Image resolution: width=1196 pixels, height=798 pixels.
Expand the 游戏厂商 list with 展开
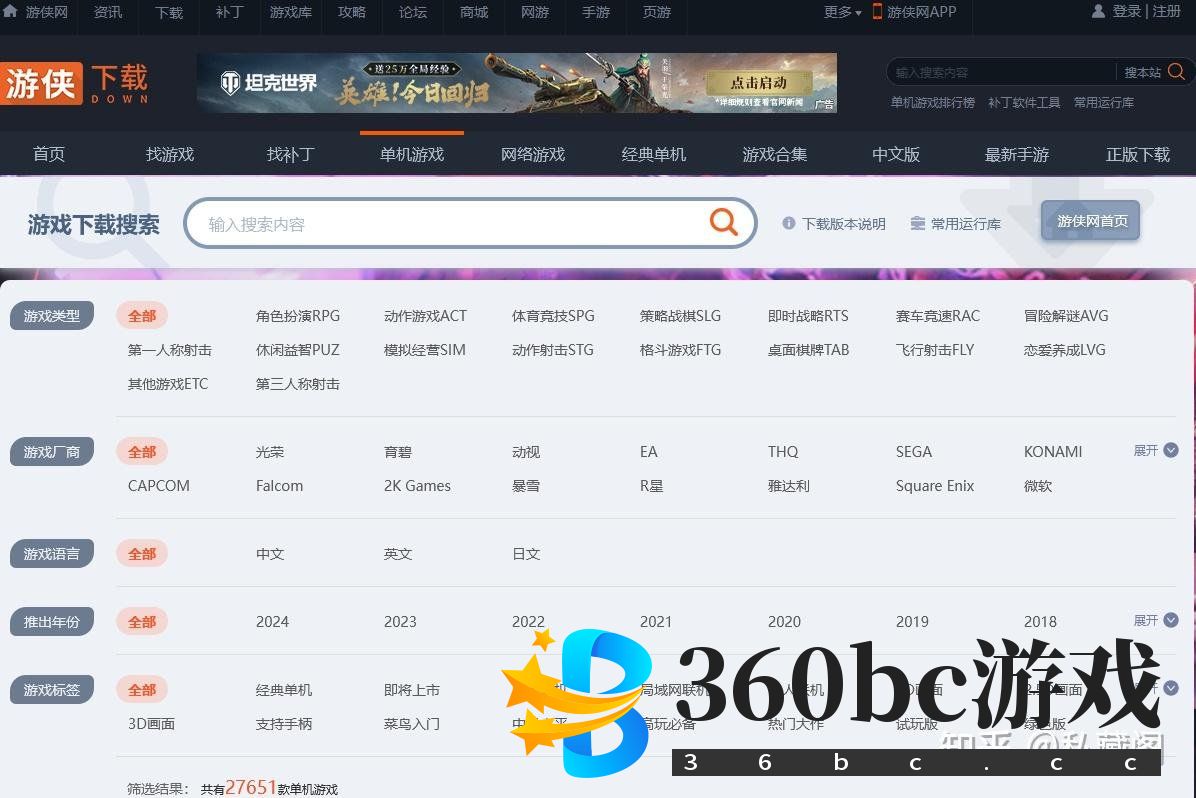click(1155, 451)
